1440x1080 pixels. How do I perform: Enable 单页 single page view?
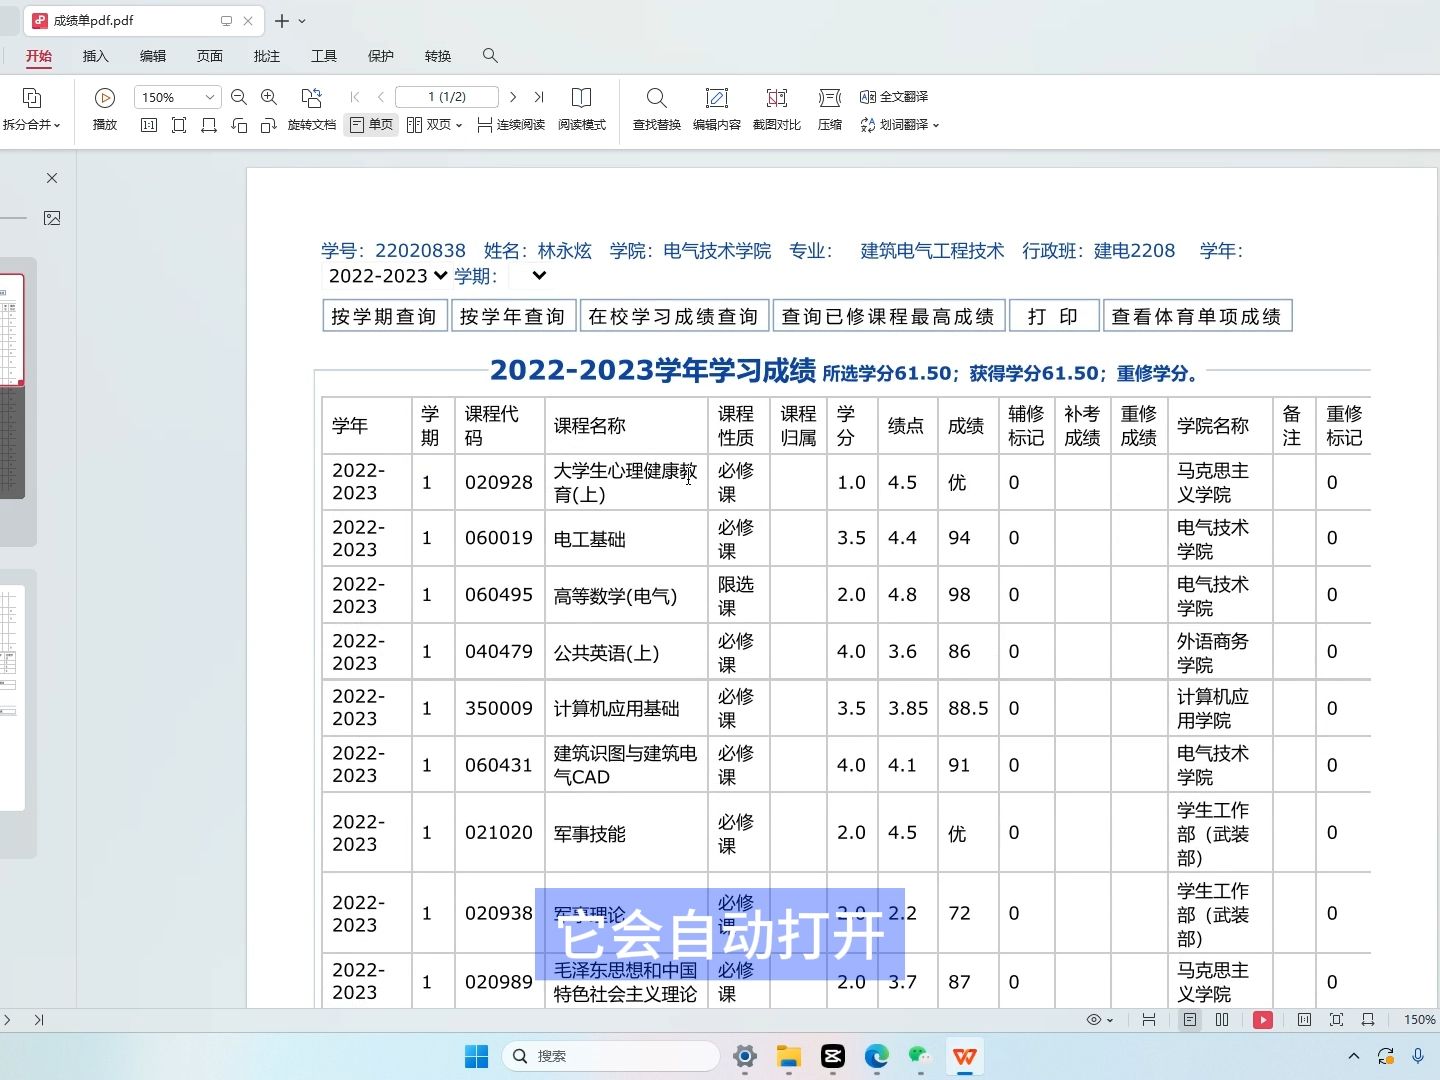pos(371,125)
